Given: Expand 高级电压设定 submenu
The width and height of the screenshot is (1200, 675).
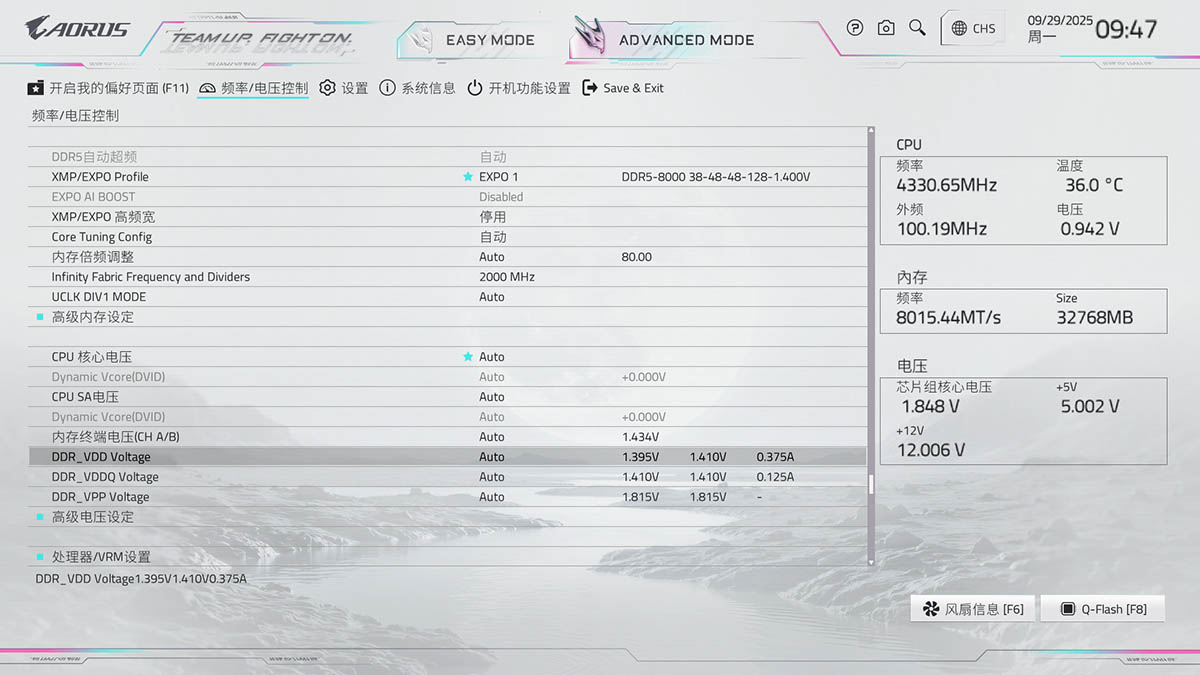Looking at the screenshot, I should (92, 517).
